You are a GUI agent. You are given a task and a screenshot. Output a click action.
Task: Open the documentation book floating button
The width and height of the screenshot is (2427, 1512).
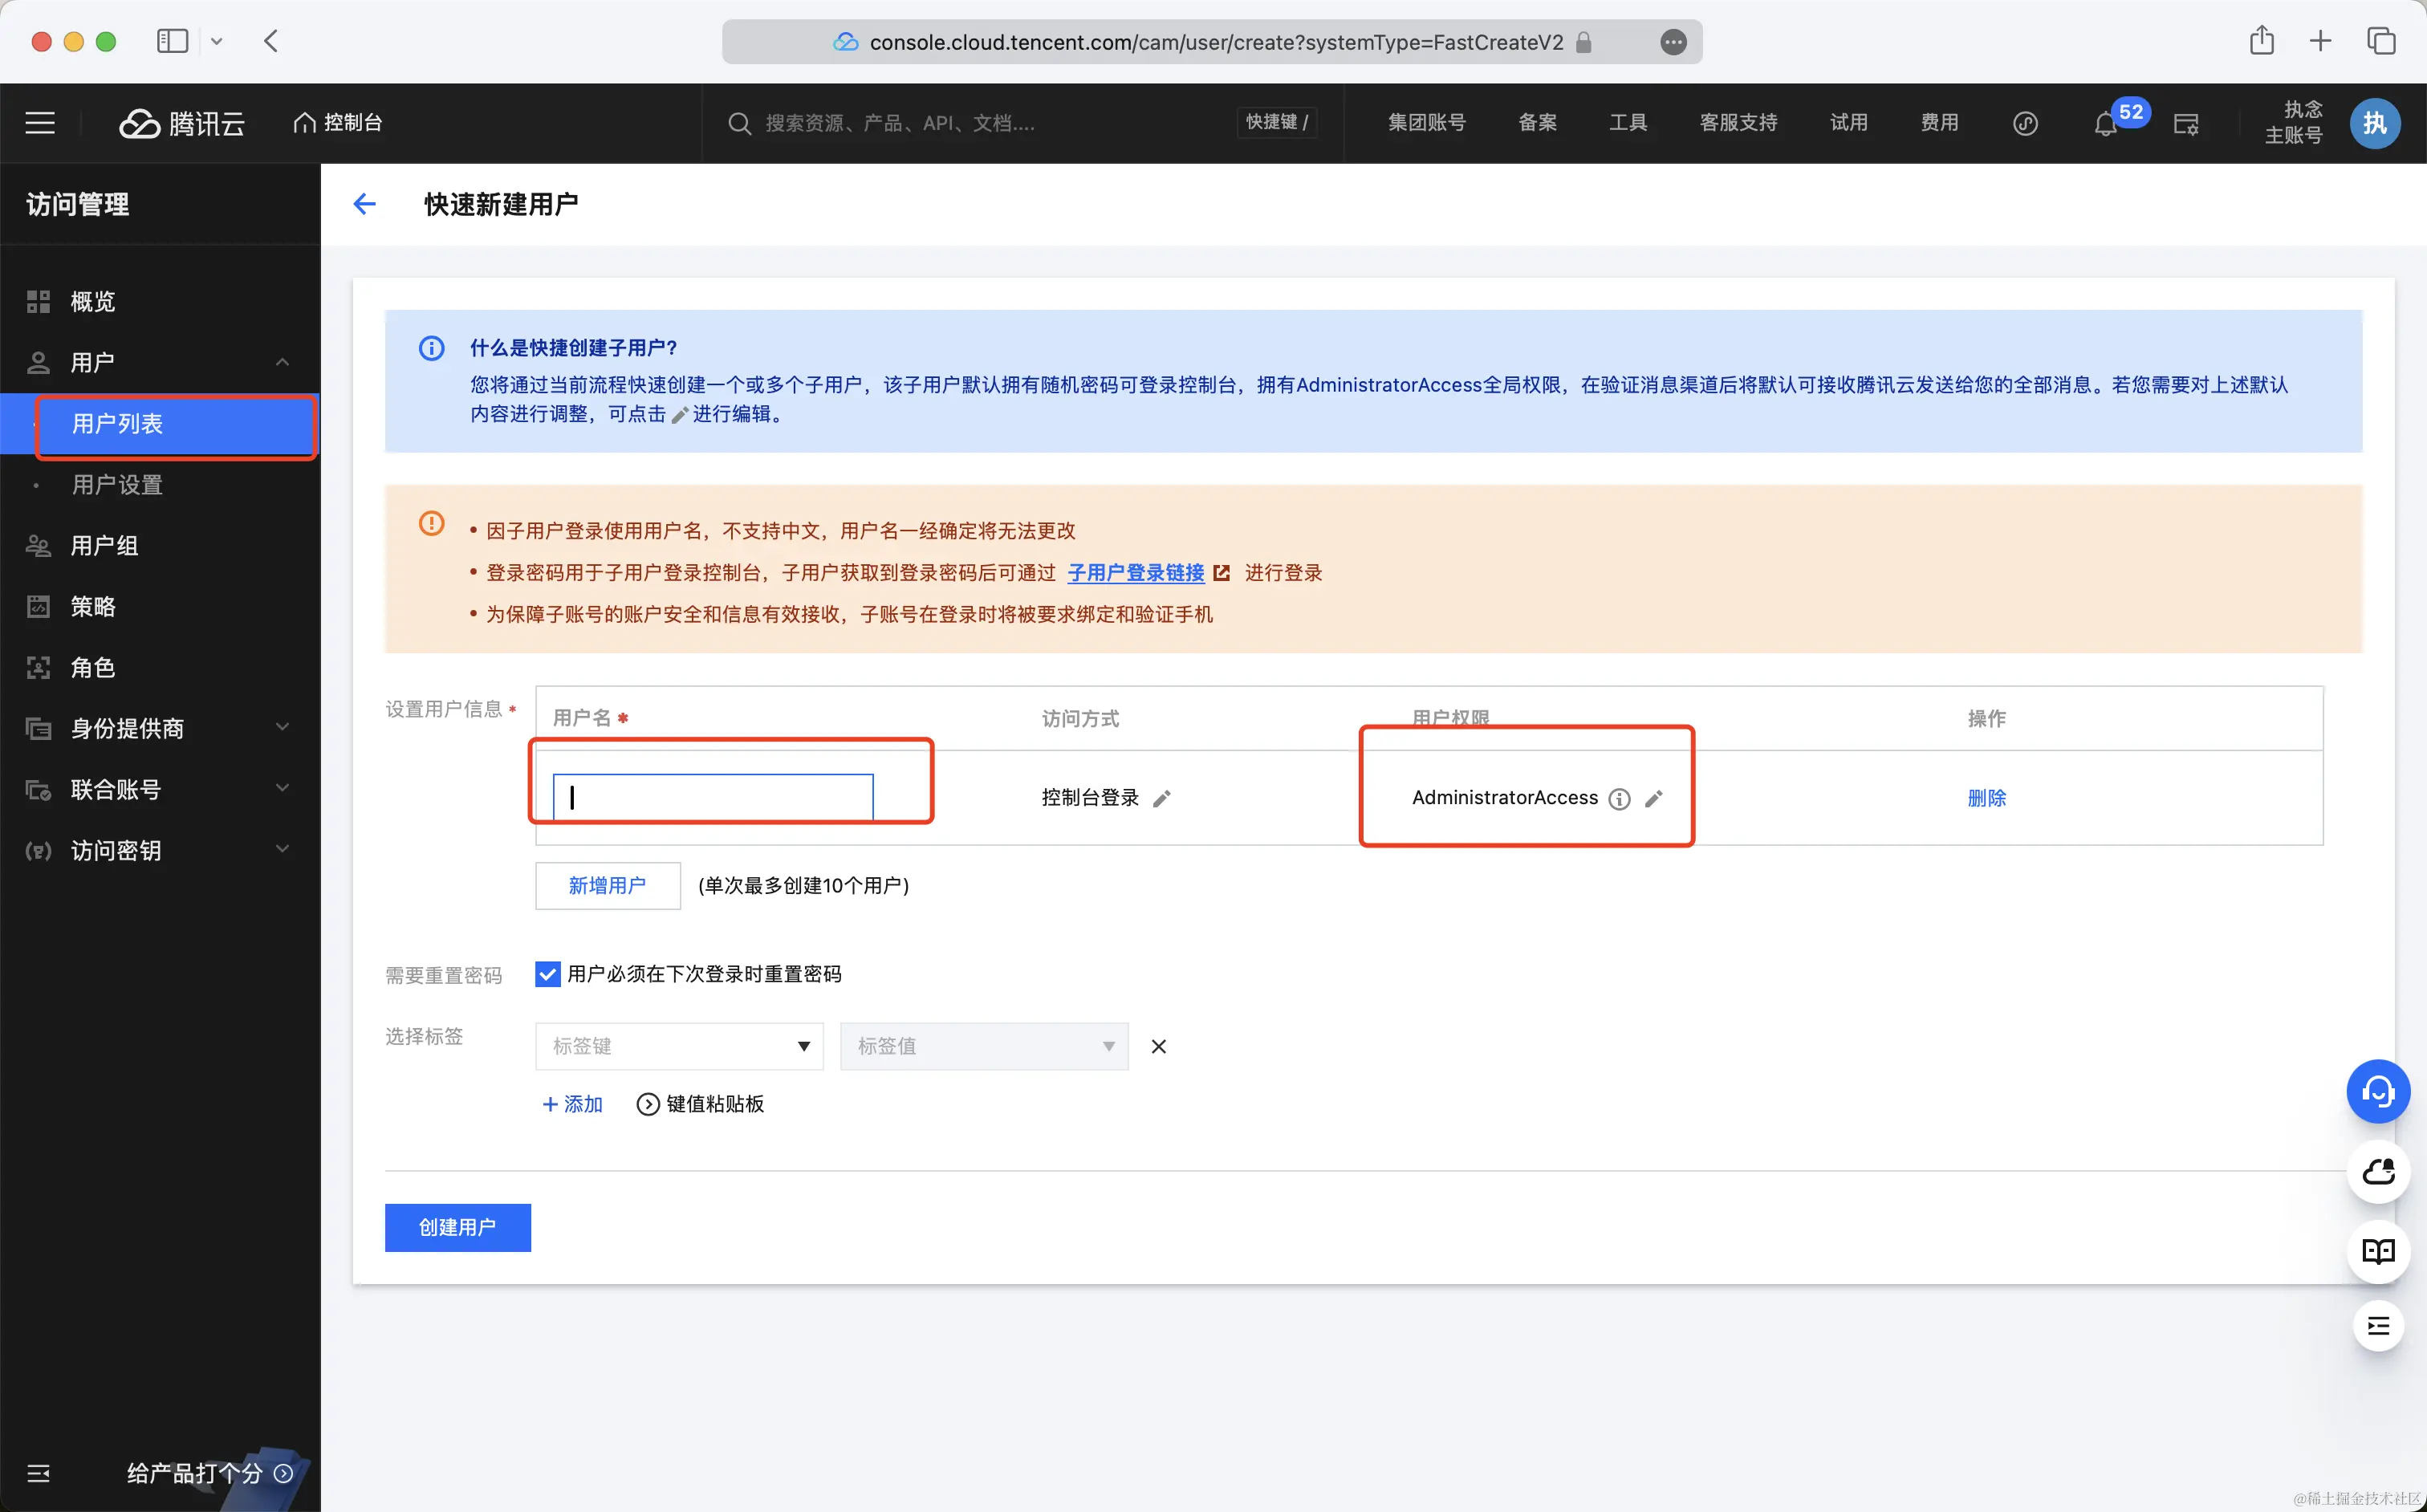pos(2378,1251)
